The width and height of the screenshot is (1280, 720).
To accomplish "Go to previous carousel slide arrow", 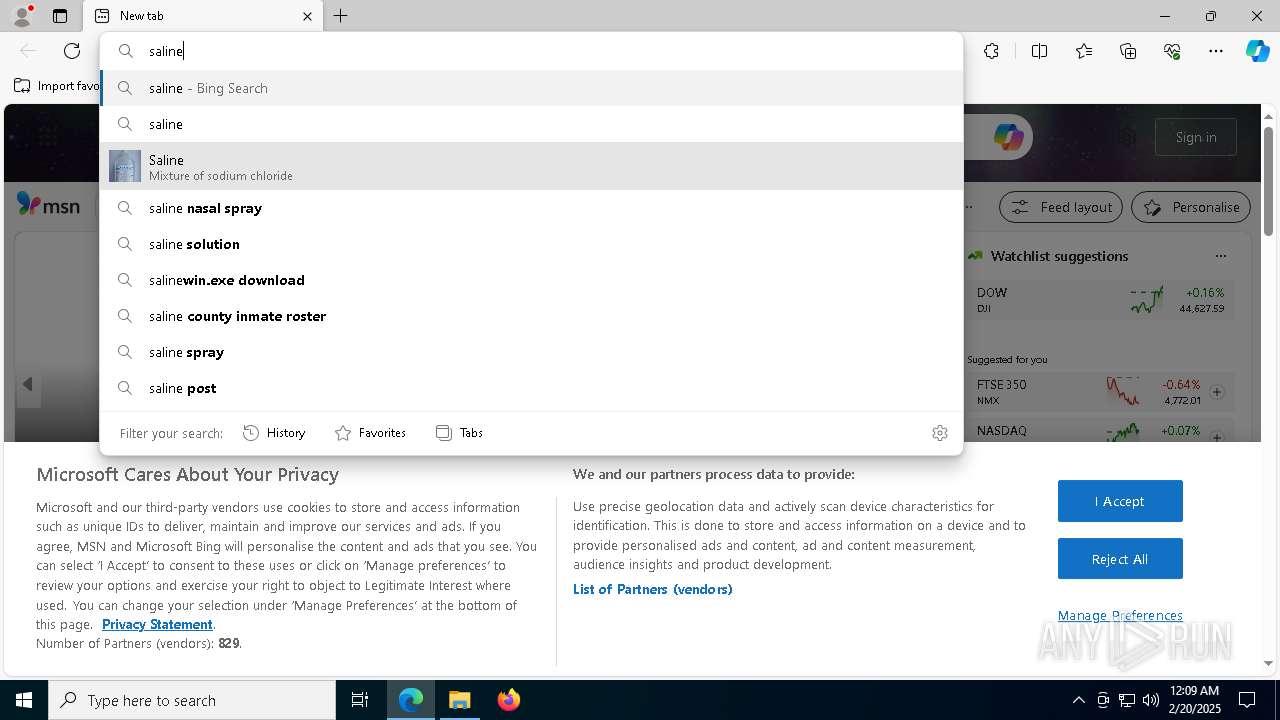I will (28, 385).
